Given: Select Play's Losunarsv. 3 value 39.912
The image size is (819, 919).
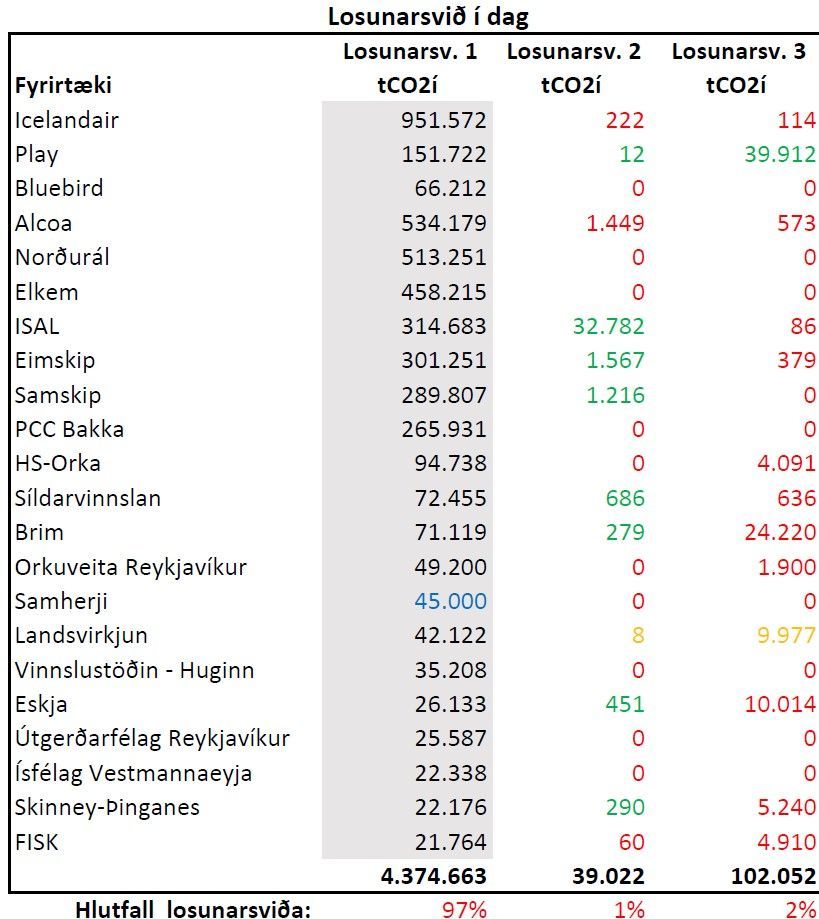Looking at the screenshot, I should click(x=780, y=154).
